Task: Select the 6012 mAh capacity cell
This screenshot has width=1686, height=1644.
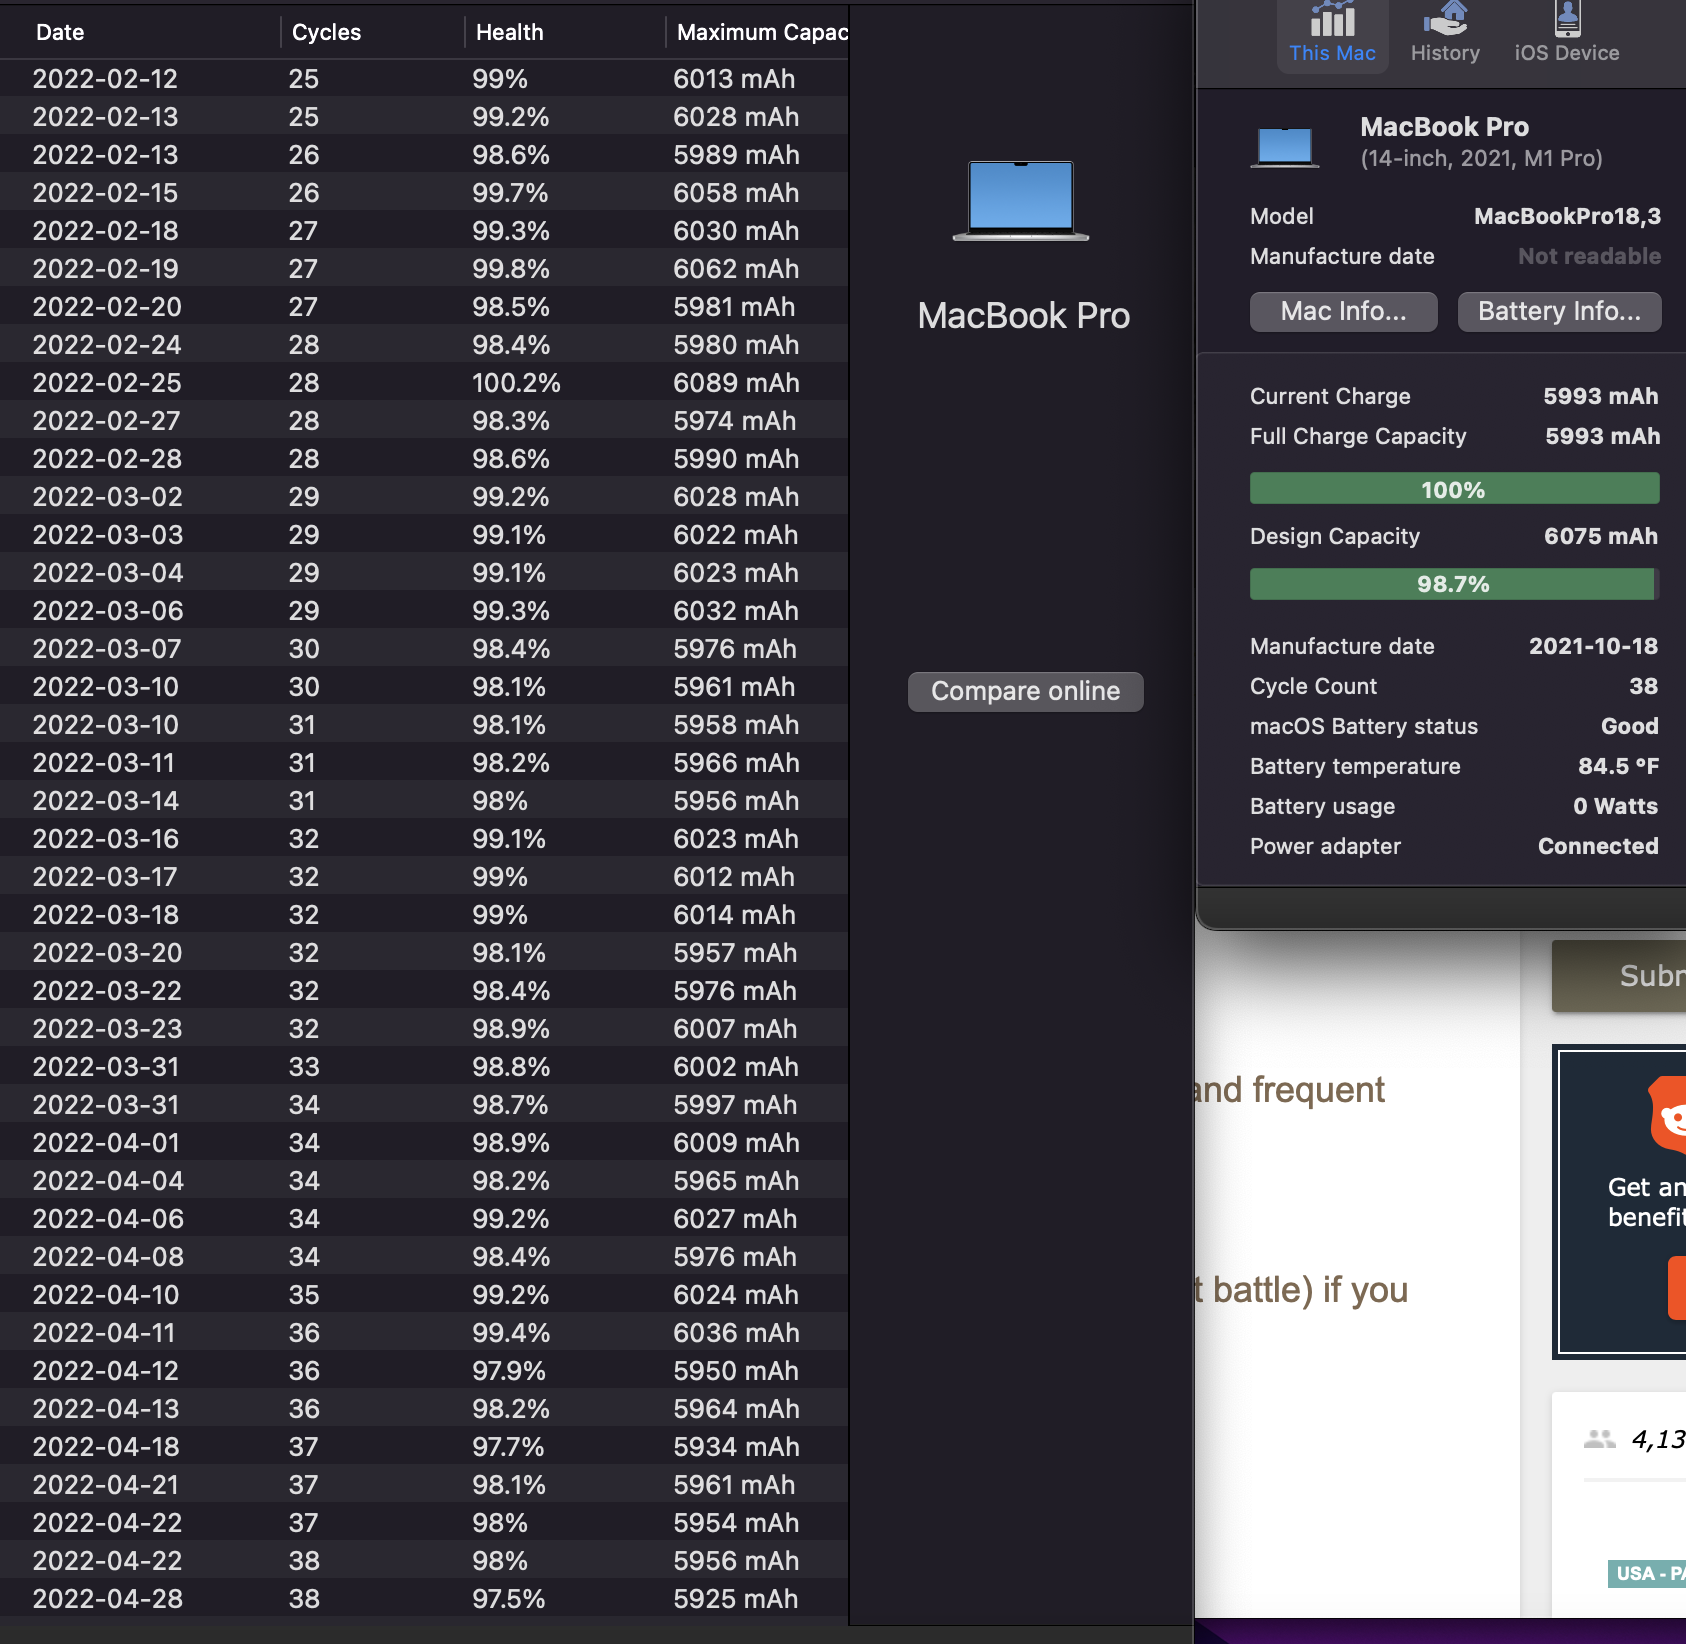Action: pyautogui.click(x=734, y=877)
